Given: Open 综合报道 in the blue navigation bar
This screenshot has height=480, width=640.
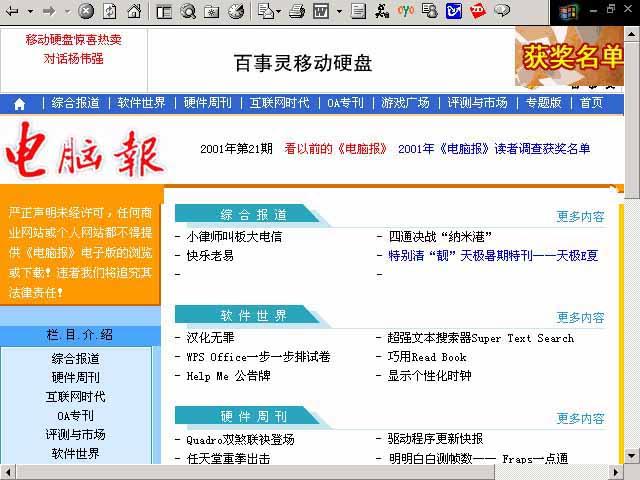Looking at the screenshot, I should pos(76,103).
